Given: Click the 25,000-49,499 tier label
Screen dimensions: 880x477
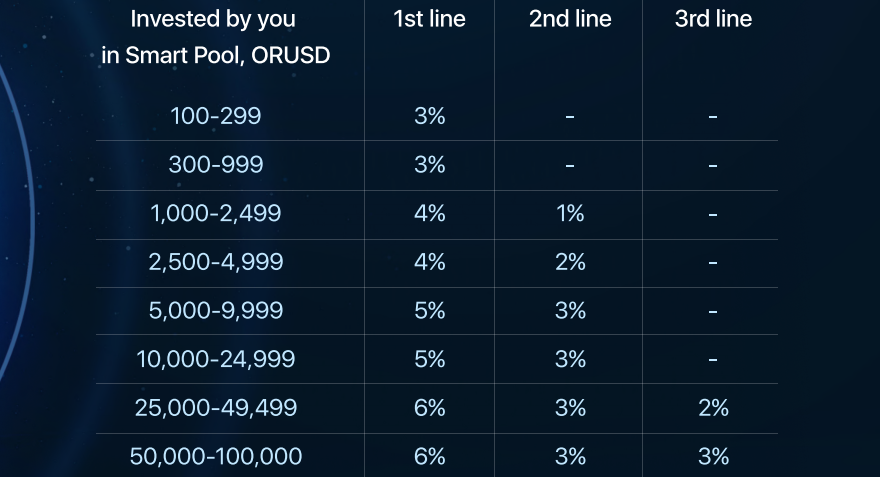Looking at the screenshot, I should point(216,408).
